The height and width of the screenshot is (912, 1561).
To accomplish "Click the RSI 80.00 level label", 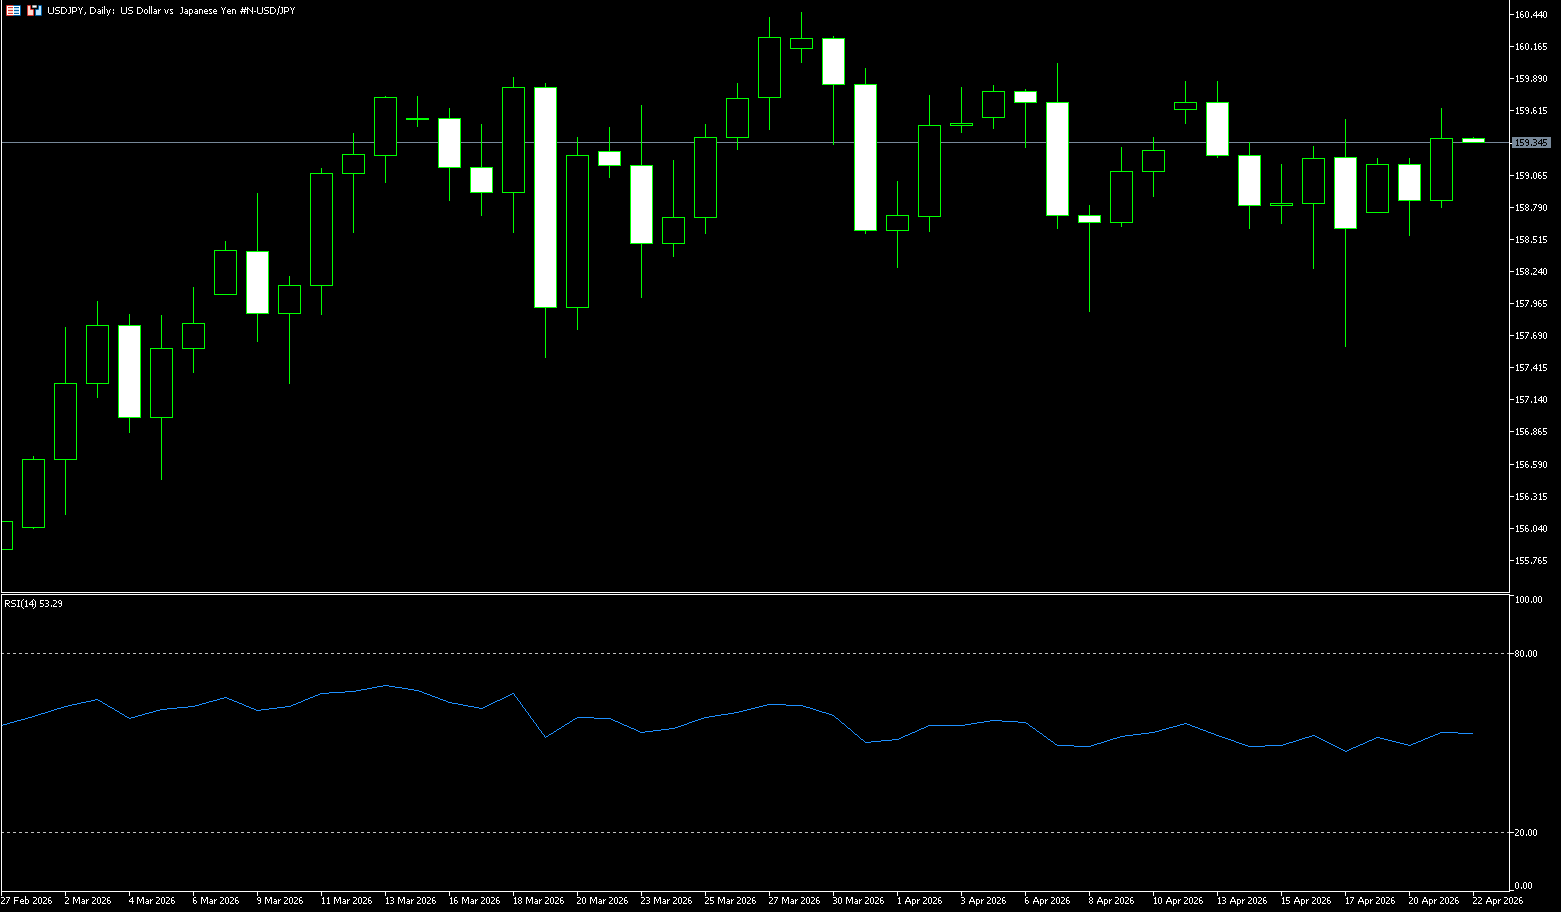I will tap(1526, 654).
